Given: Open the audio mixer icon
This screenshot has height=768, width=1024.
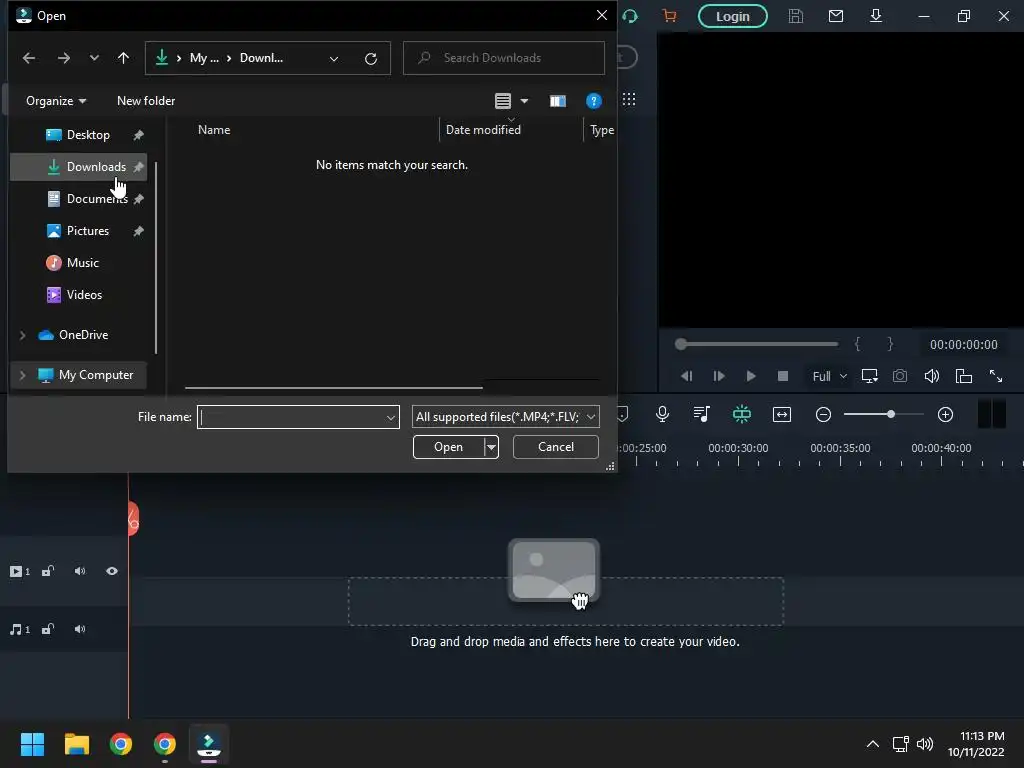Looking at the screenshot, I should click(701, 414).
